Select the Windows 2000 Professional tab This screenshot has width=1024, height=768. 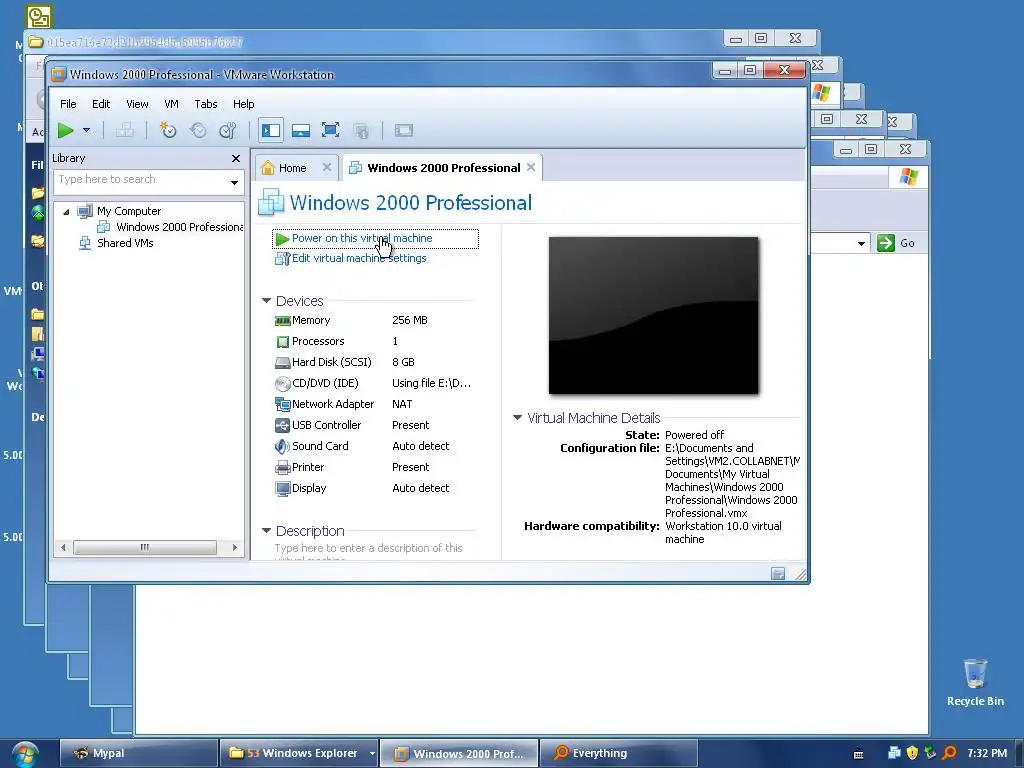point(443,168)
